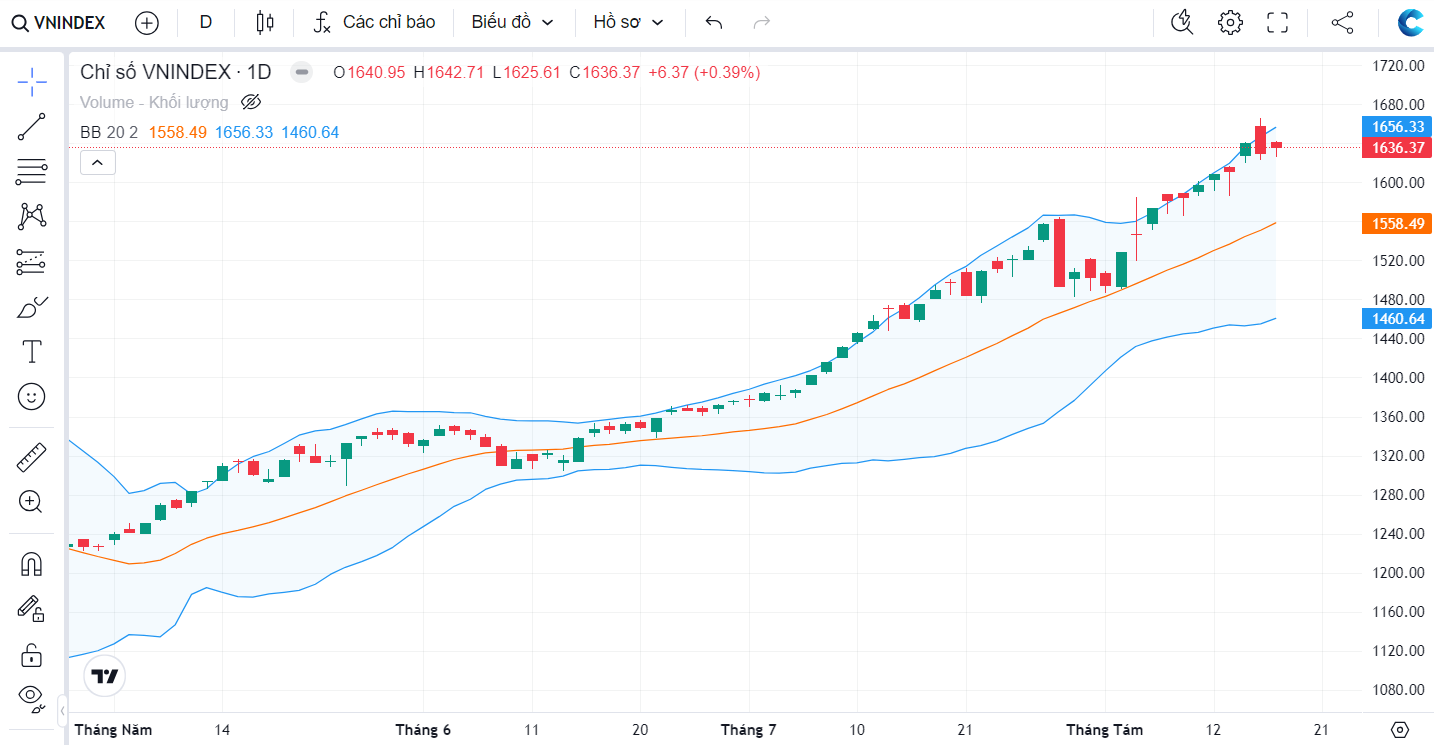Image resolution: width=1434 pixels, height=745 pixels.
Task: Click the Tháng Tám date label
Action: pyautogui.click(x=1104, y=730)
